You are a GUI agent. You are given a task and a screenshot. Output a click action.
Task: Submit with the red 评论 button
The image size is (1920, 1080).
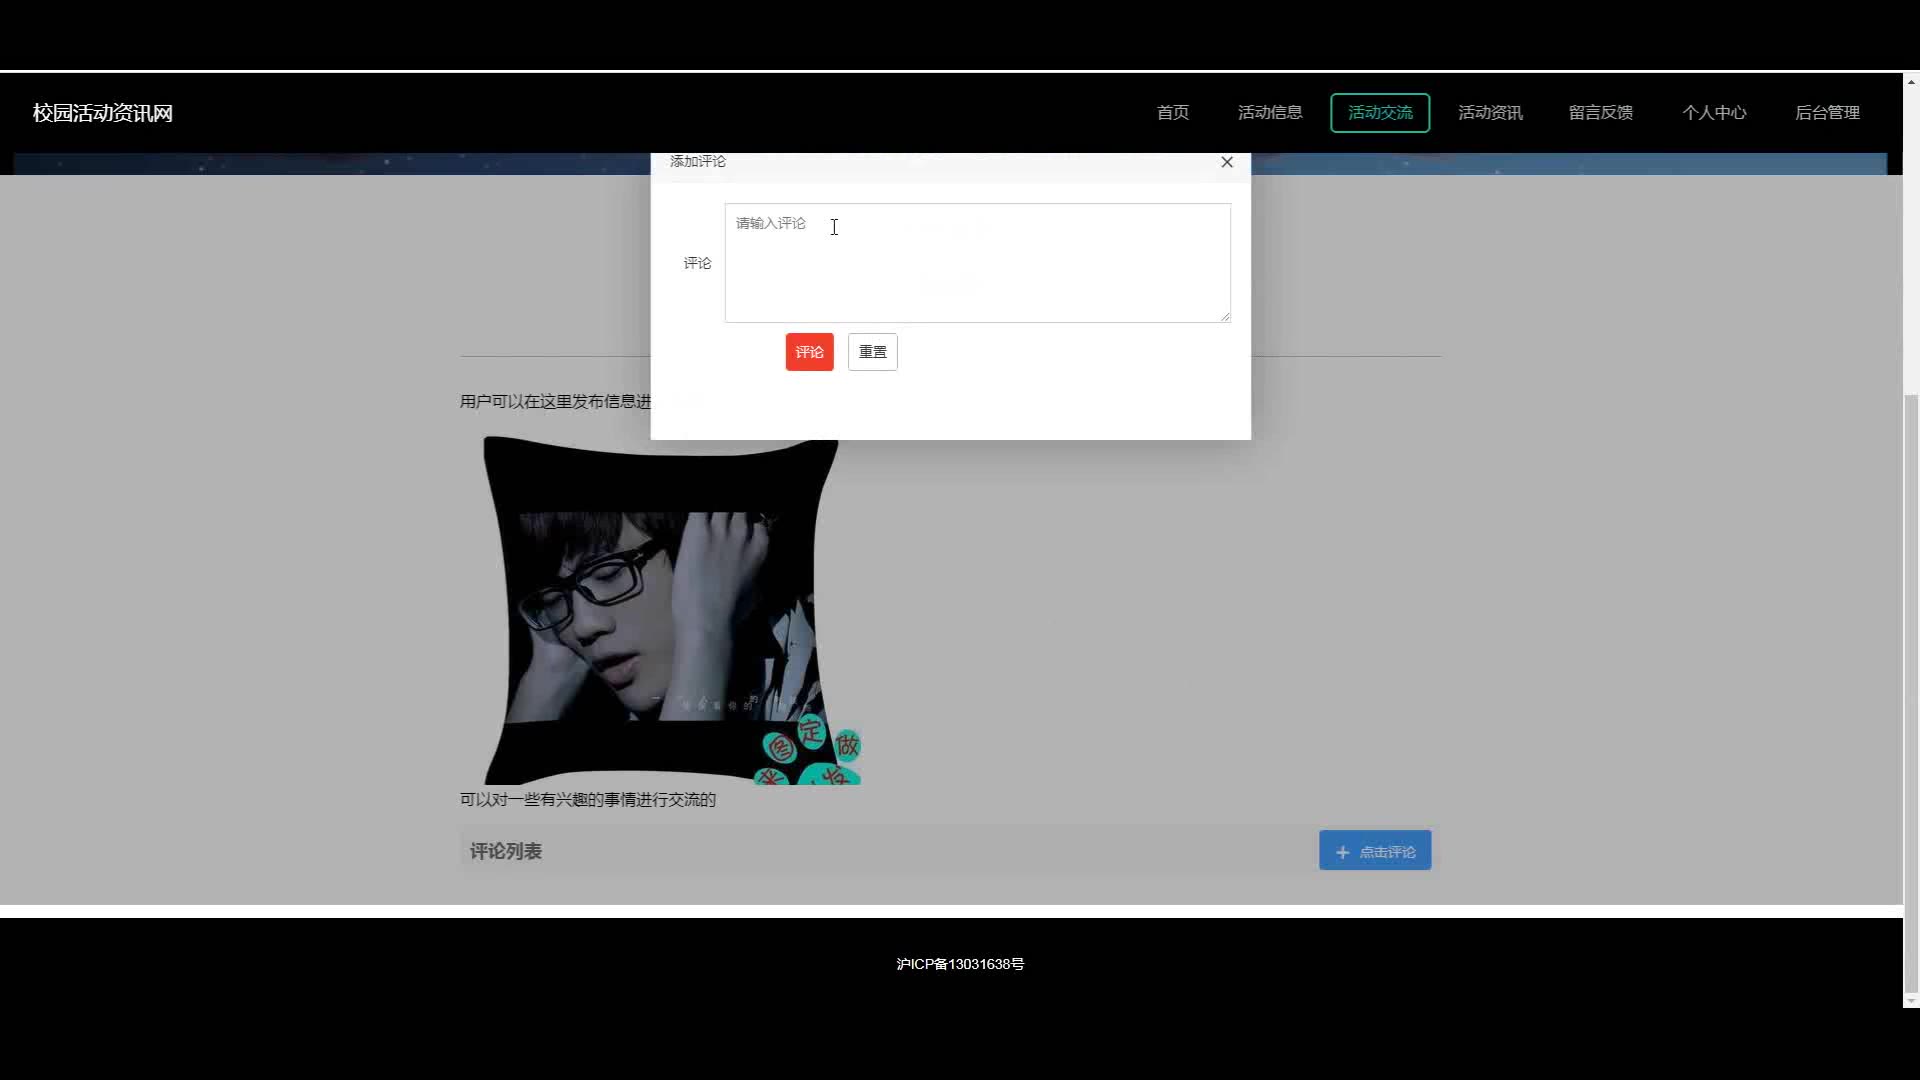coord(809,352)
